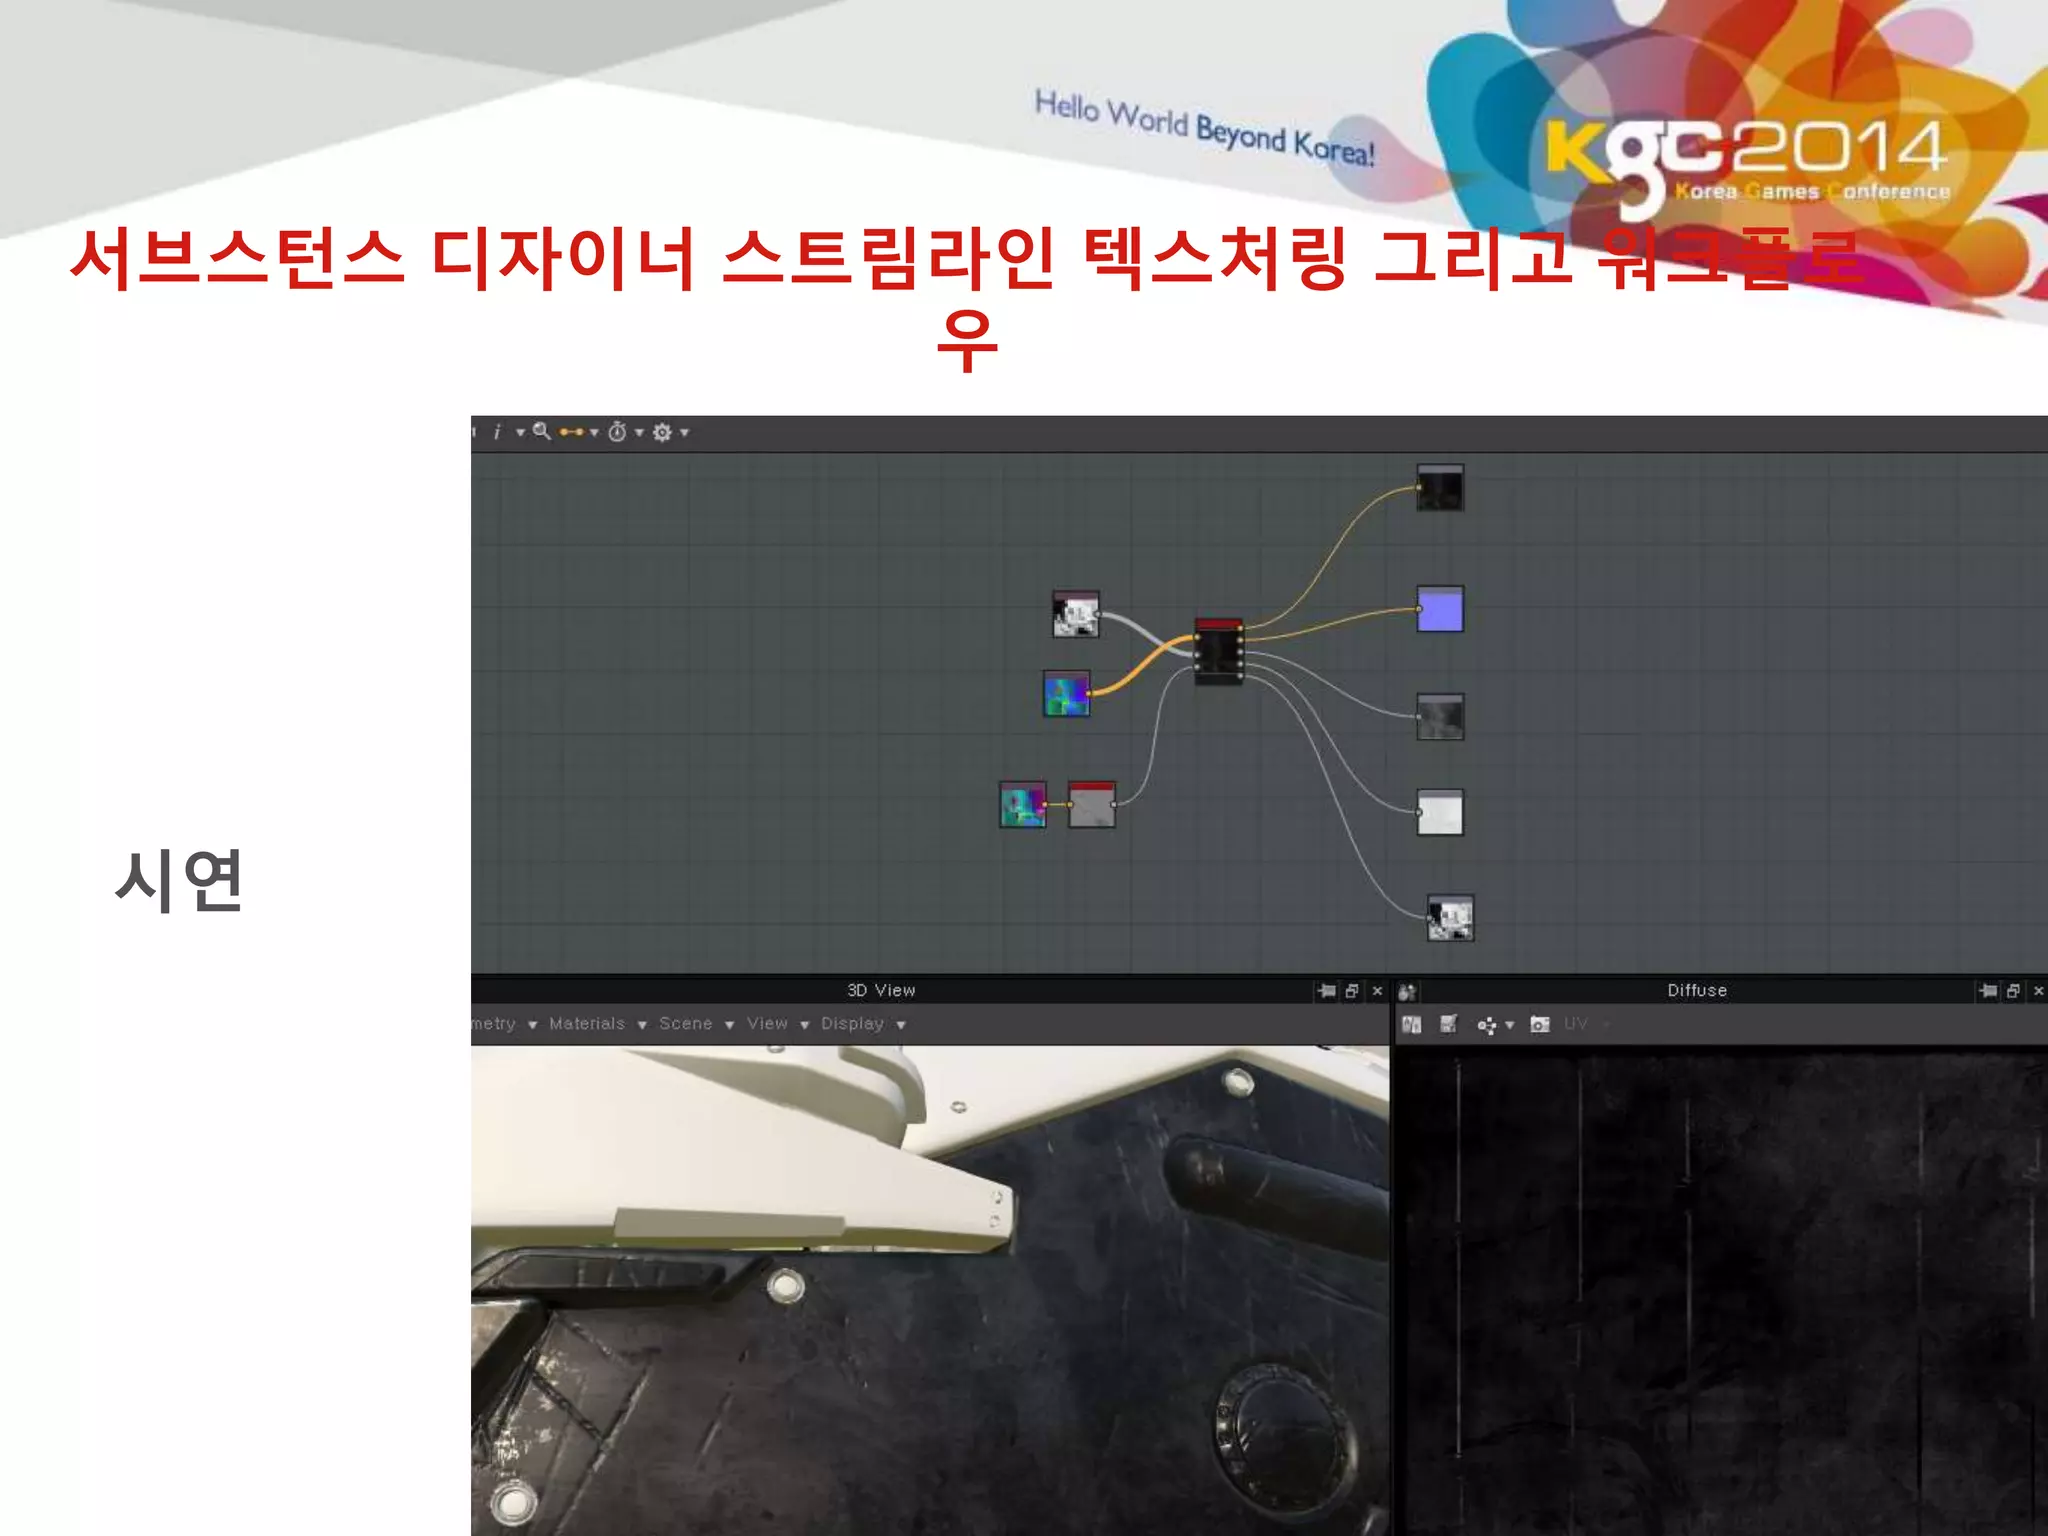The width and height of the screenshot is (2048, 1536).
Task: Close the 3D View panel
Action: pyautogui.click(x=1377, y=991)
